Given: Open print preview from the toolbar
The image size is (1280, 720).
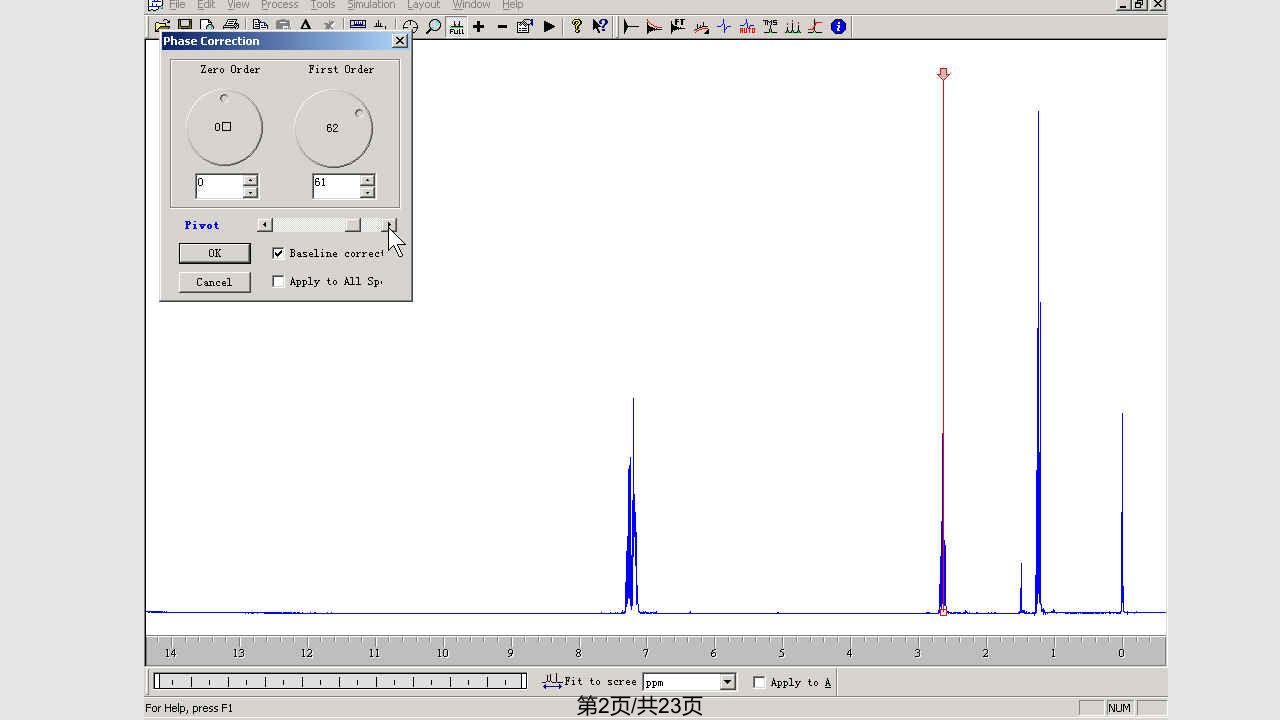Looking at the screenshot, I should [x=207, y=26].
